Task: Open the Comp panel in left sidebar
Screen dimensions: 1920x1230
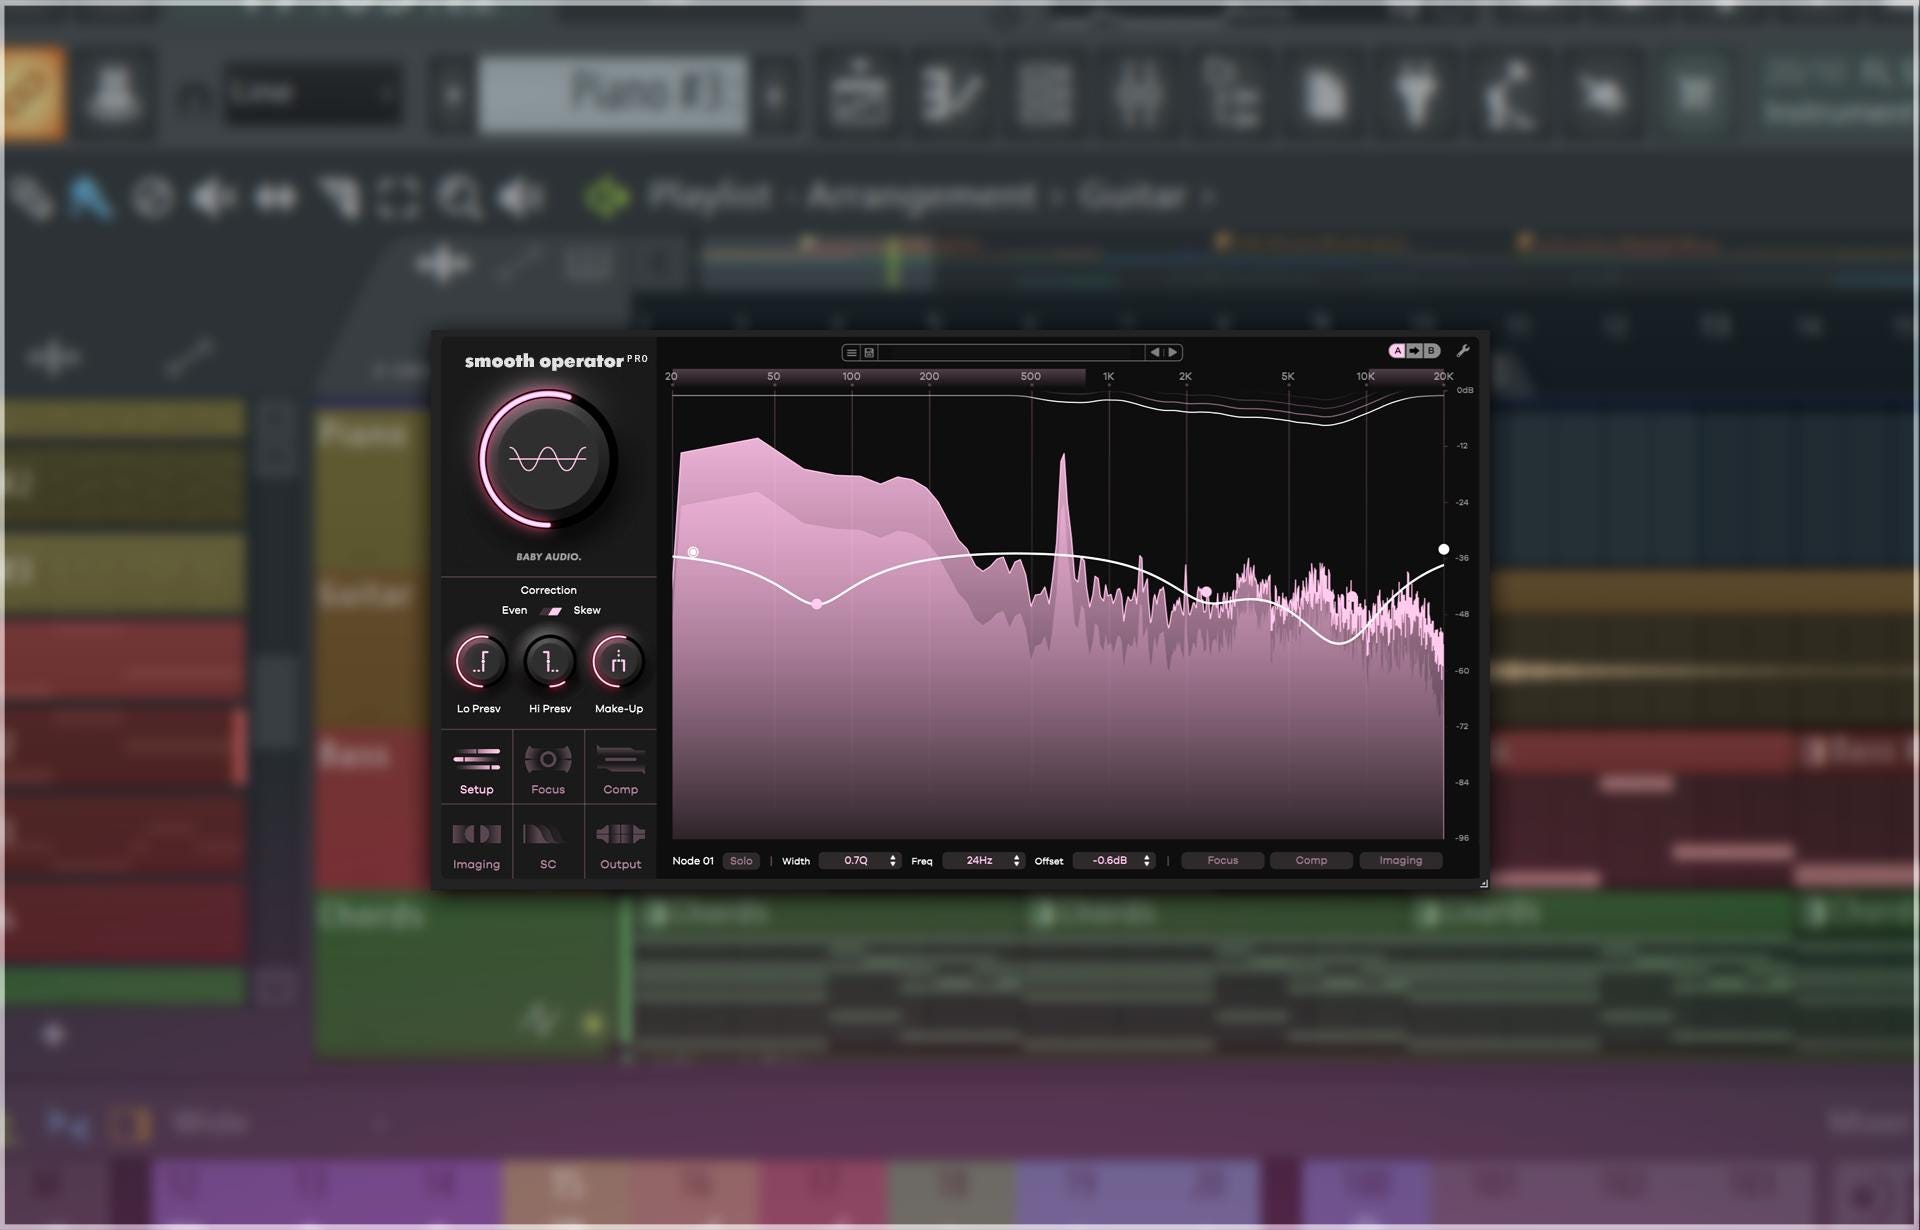Action: (620, 768)
